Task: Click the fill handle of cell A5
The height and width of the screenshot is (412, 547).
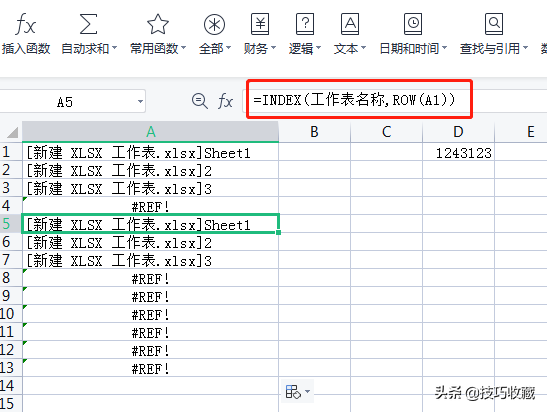Action: [x=278, y=232]
